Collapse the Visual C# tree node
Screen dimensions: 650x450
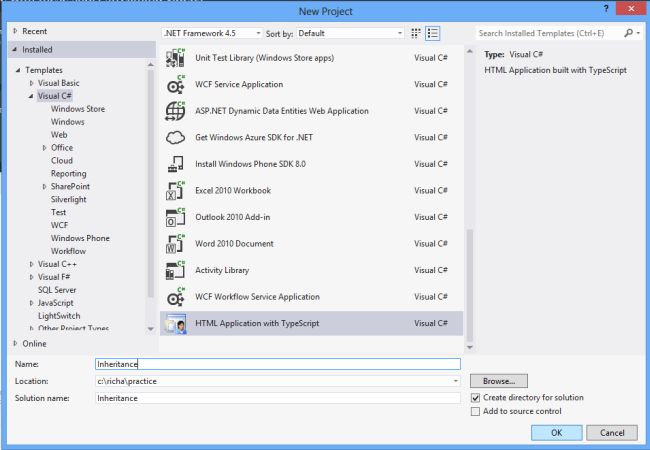point(32,96)
